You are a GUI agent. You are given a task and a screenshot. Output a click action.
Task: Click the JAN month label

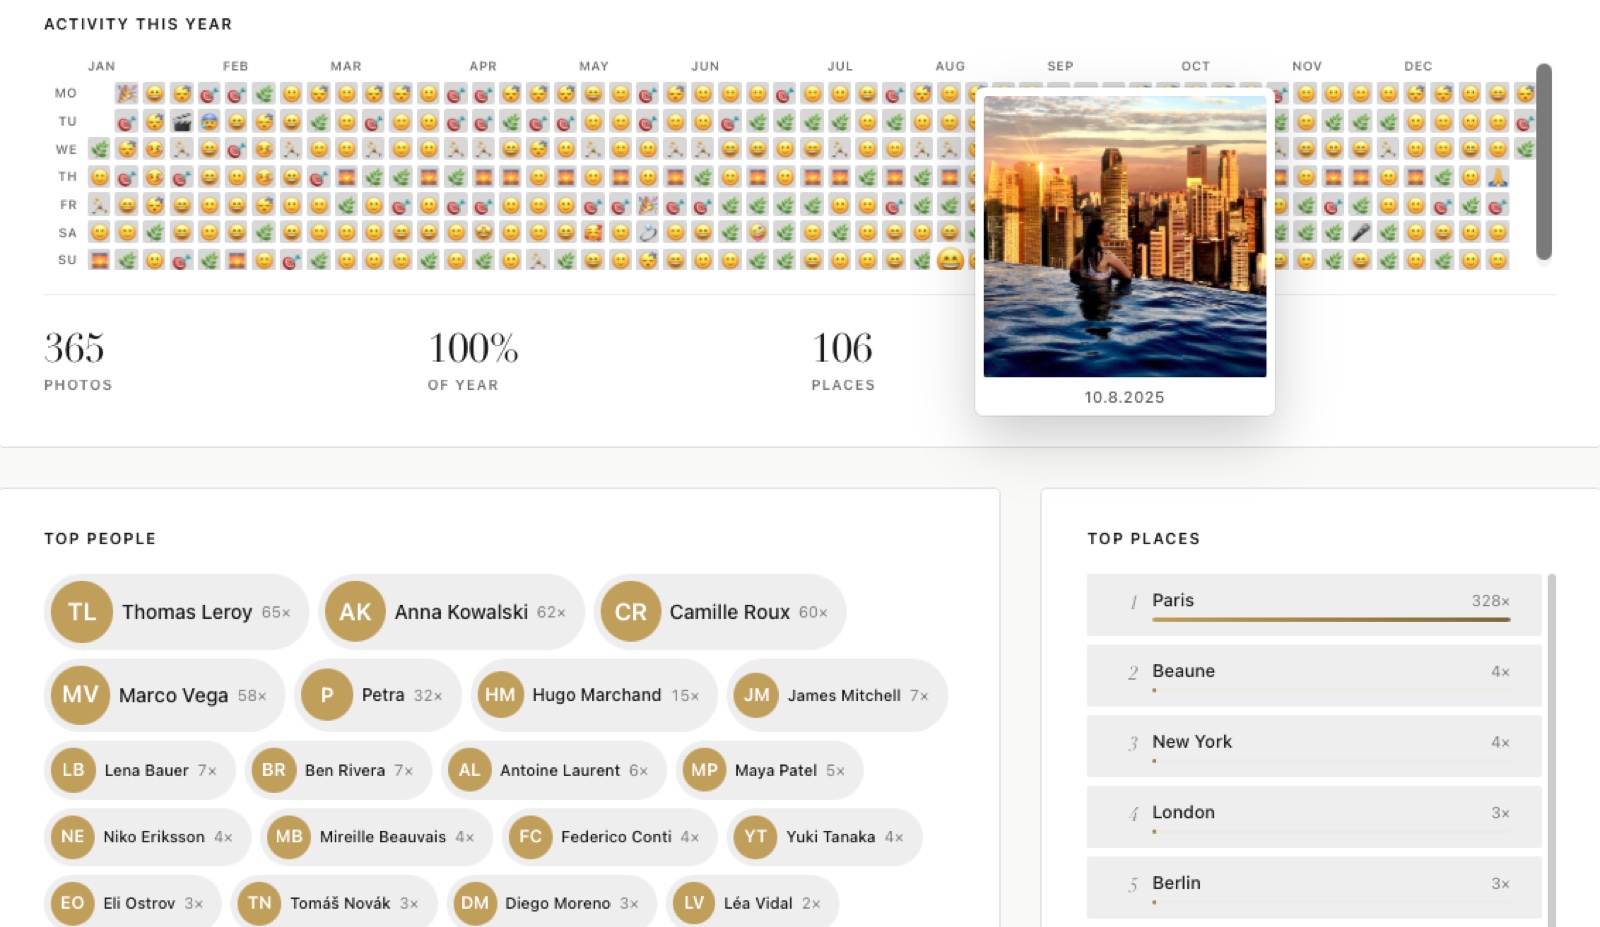pos(101,66)
